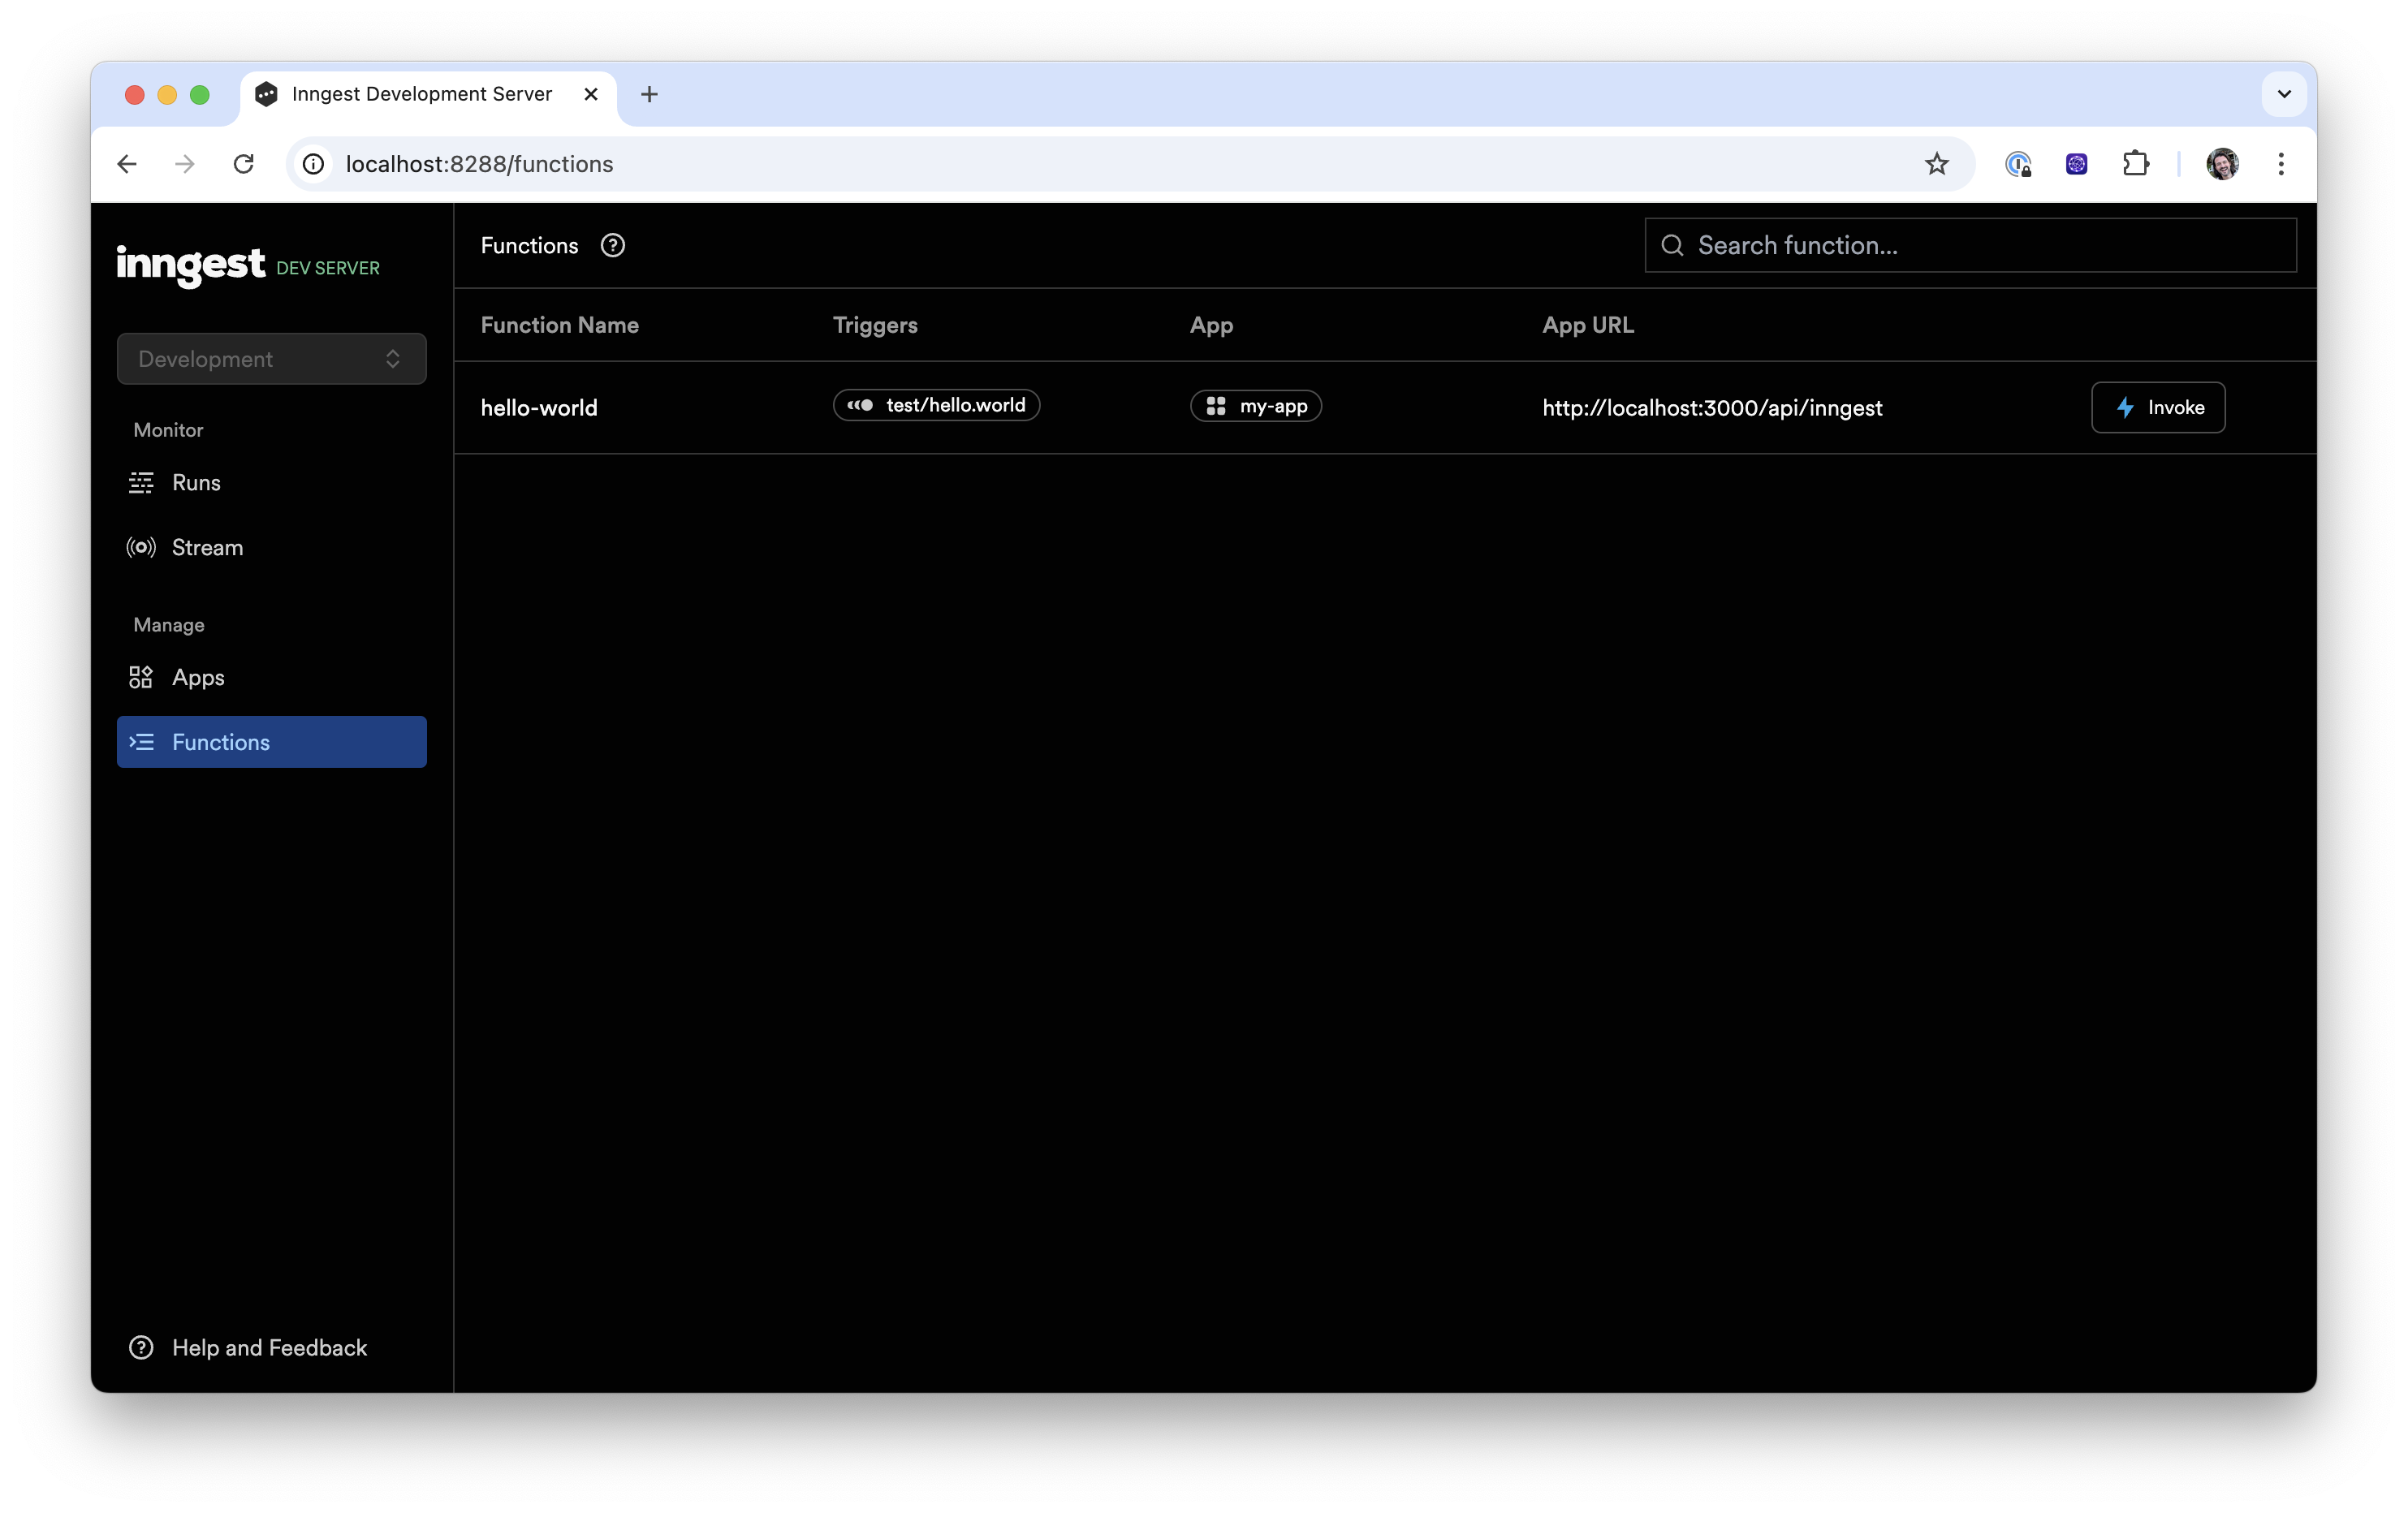Select the Functions icon in the sidebar
This screenshot has height=1513, width=2408.
[x=143, y=742]
